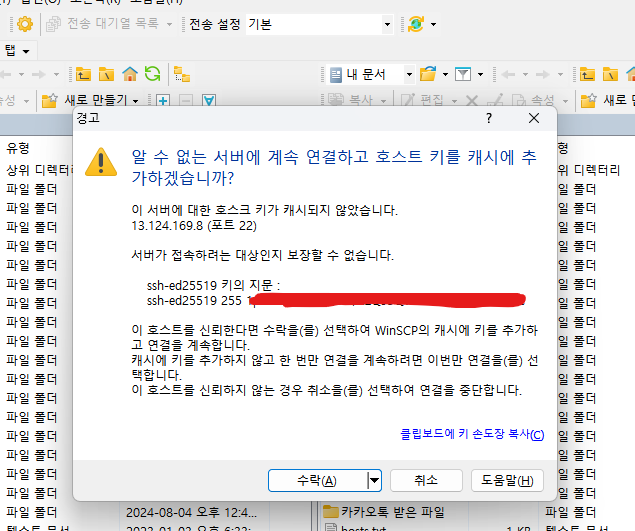Expand the 수락 button dropdown arrow
This screenshot has width=635, height=531.
click(x=375, y=480)
